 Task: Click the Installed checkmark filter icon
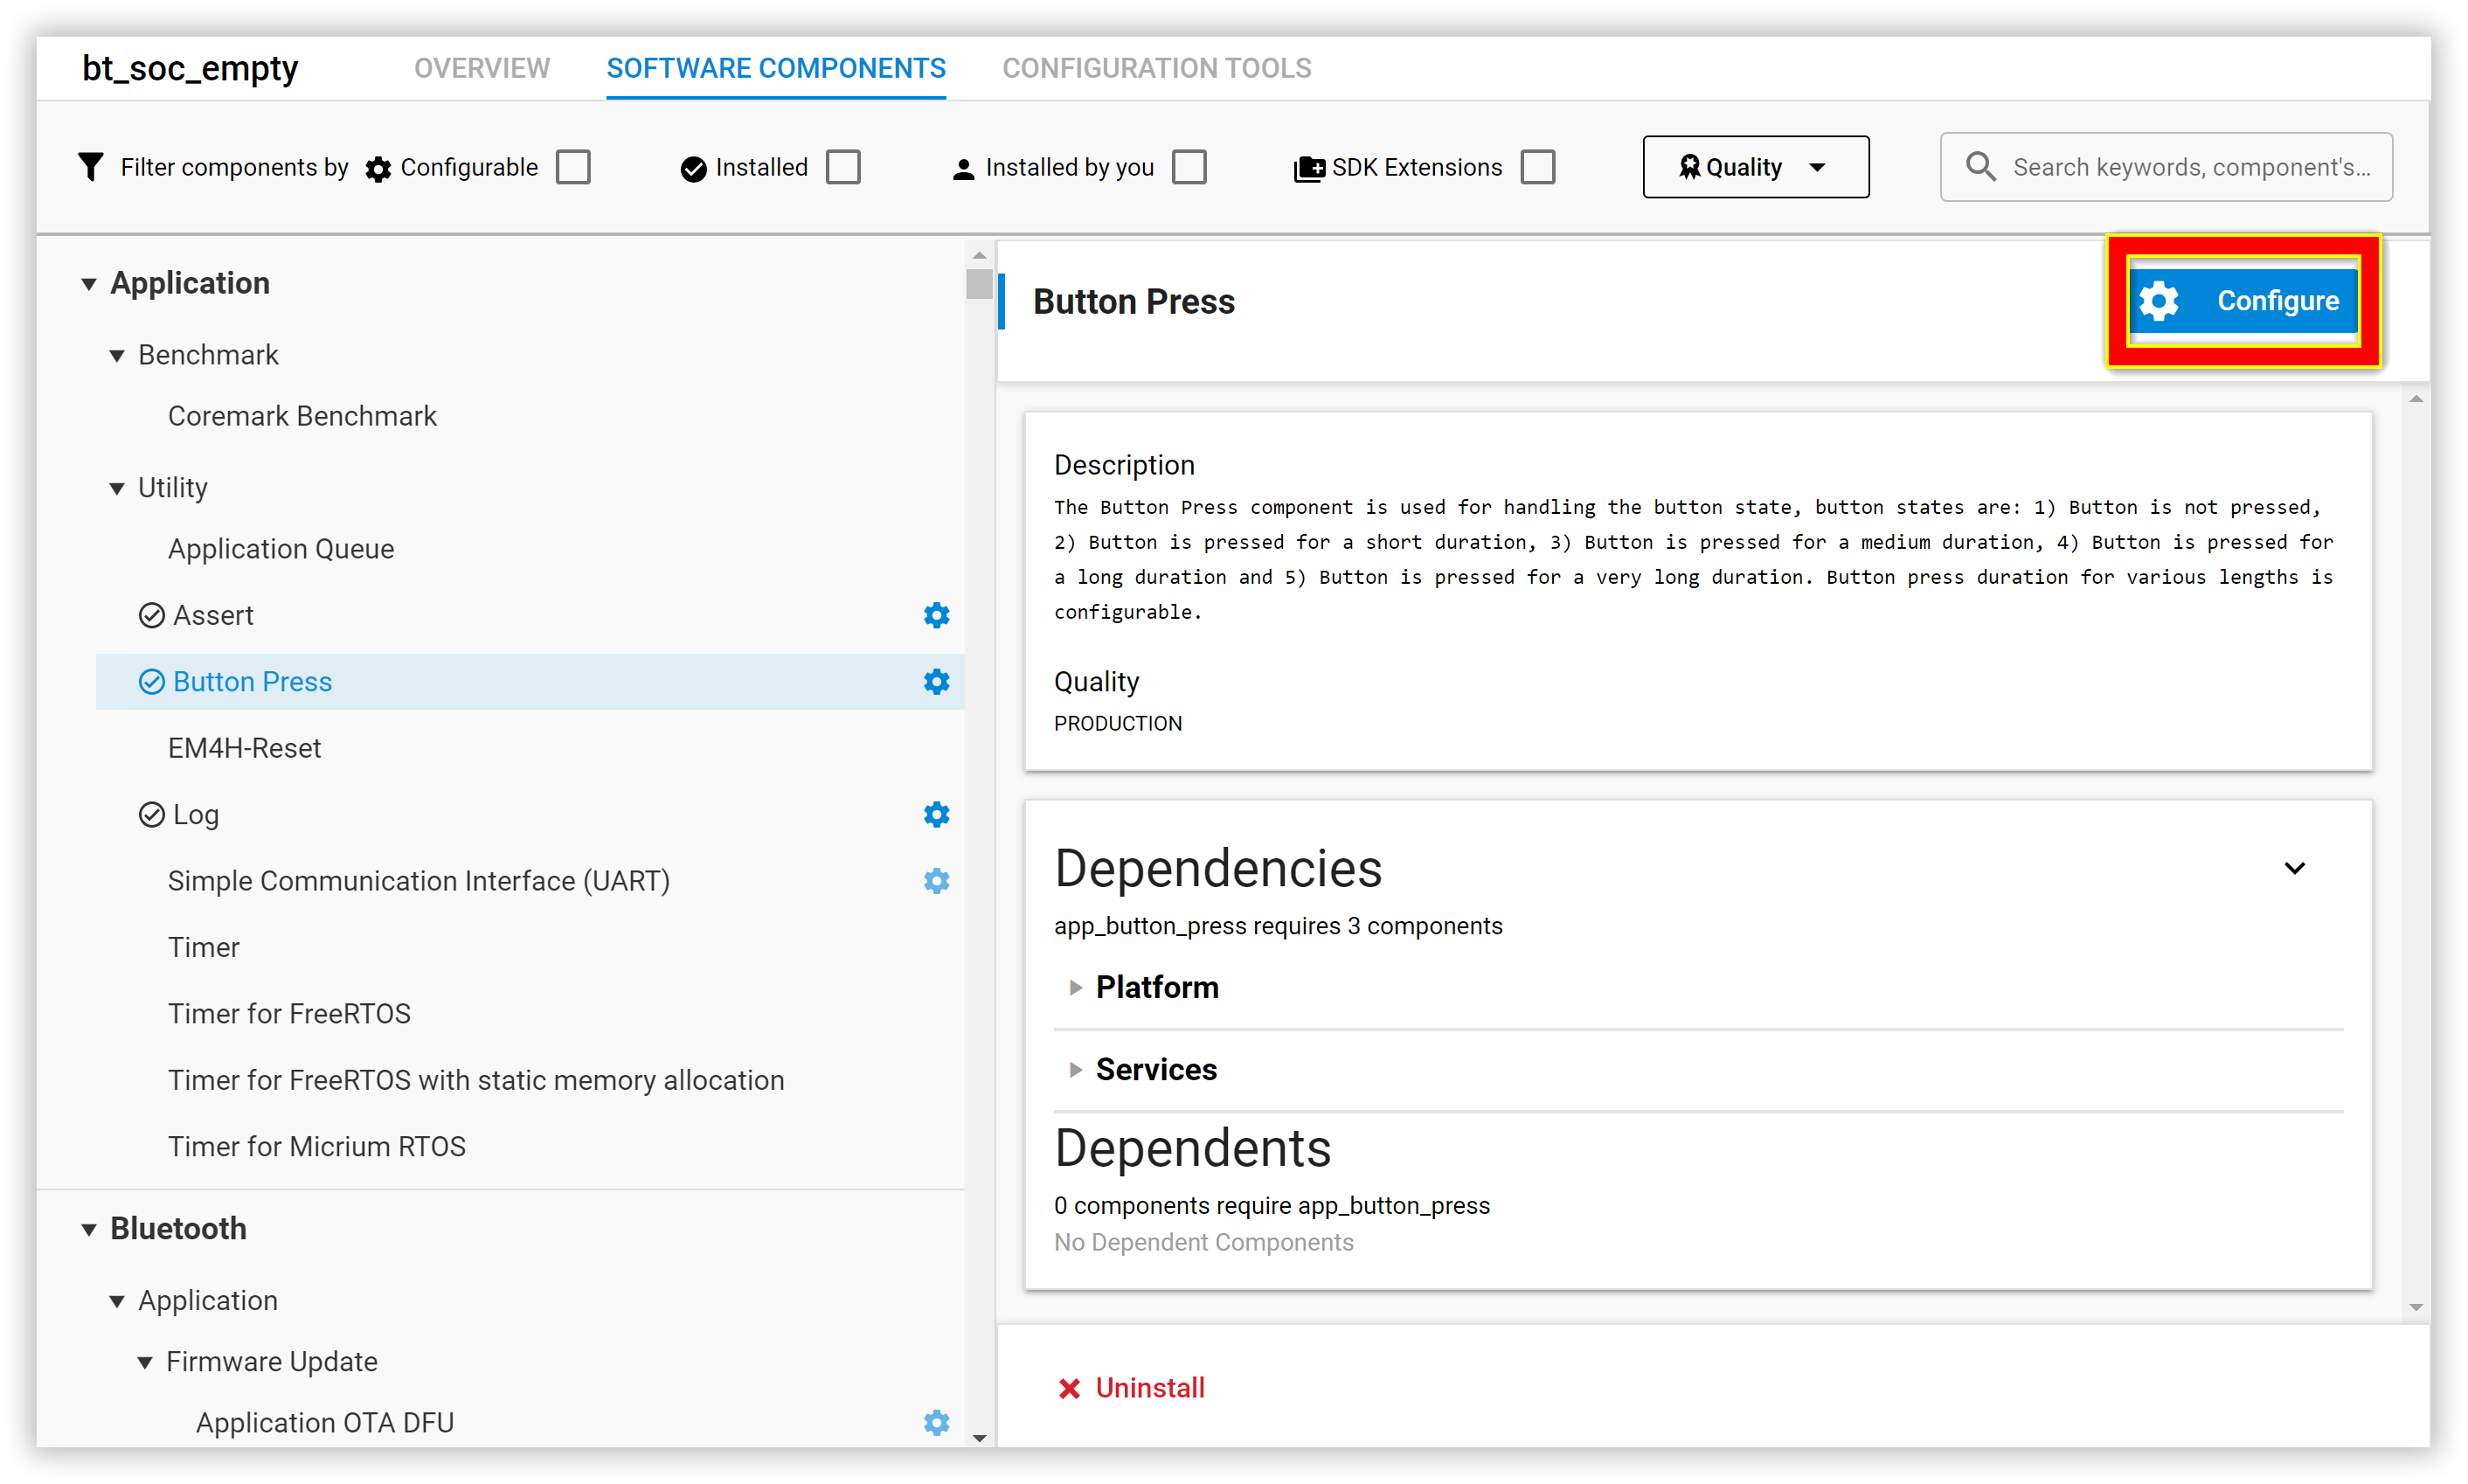(693, 169)
